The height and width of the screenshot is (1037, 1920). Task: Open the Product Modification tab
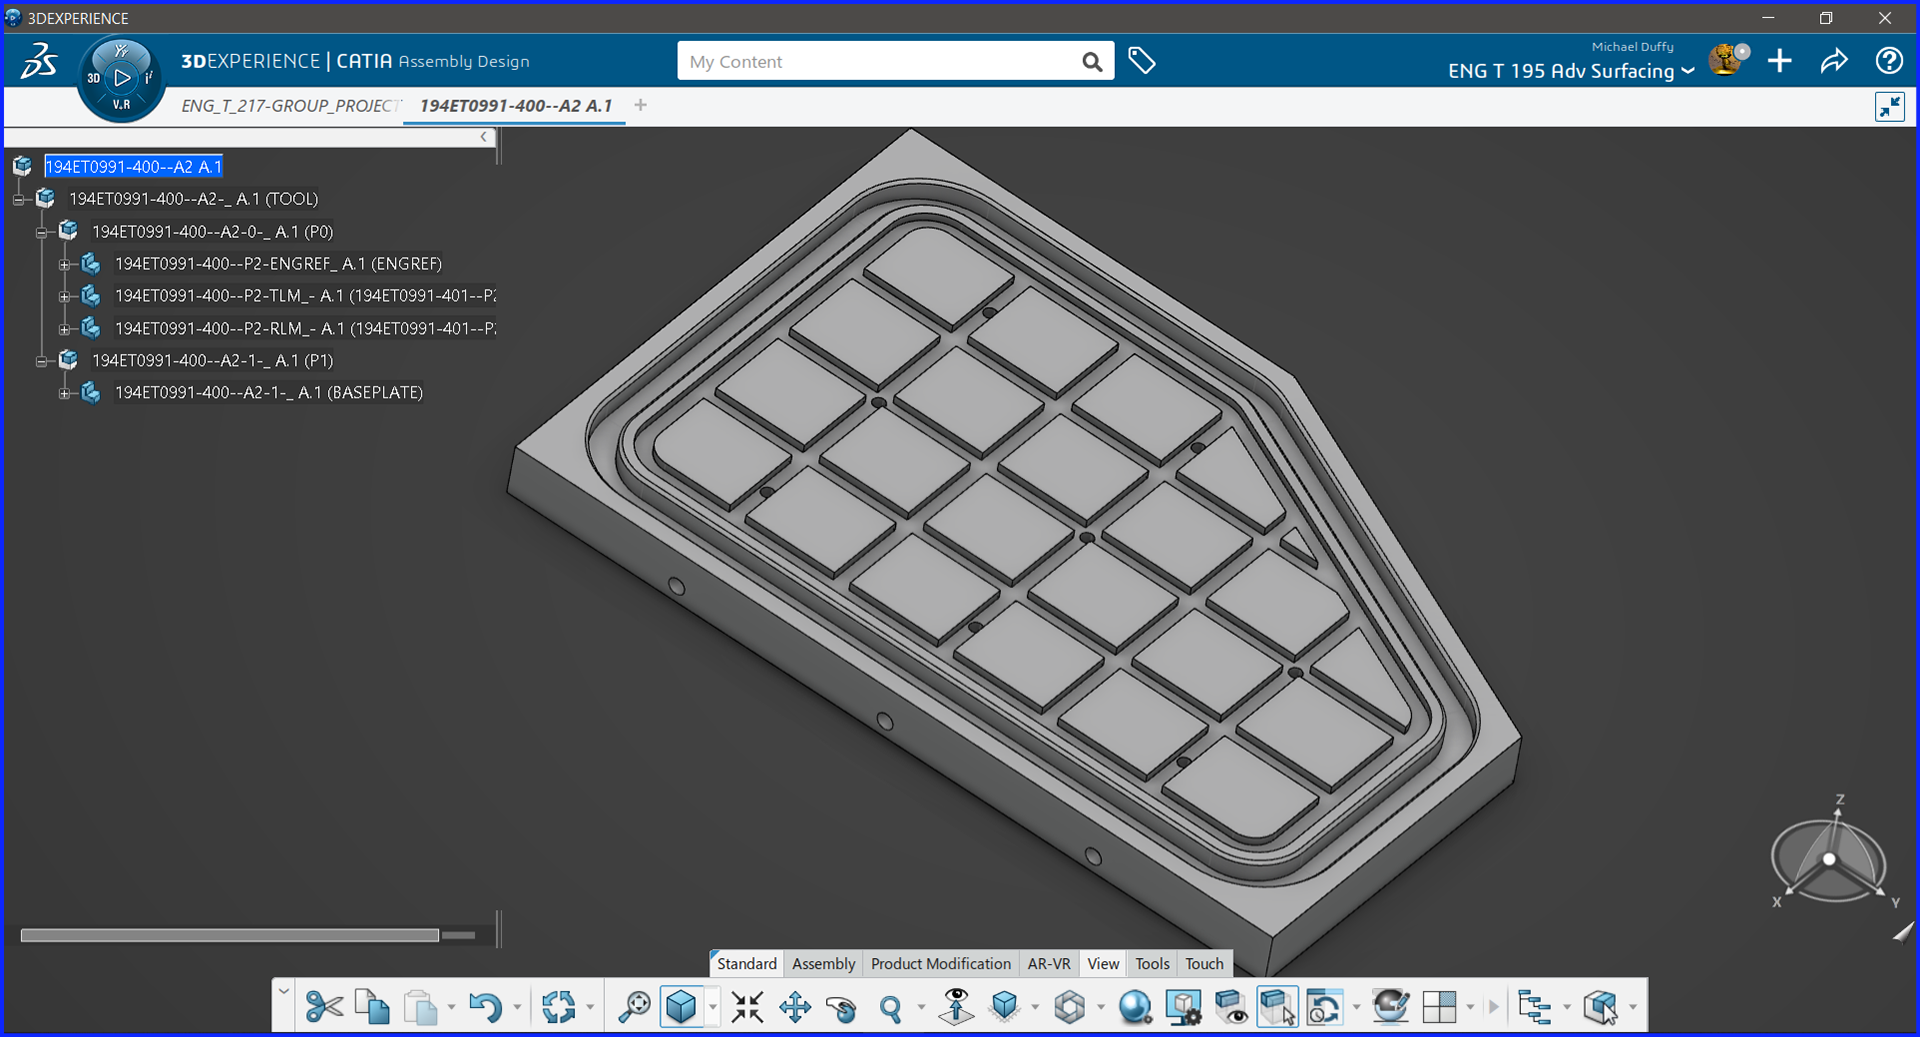tap(941, 964)
